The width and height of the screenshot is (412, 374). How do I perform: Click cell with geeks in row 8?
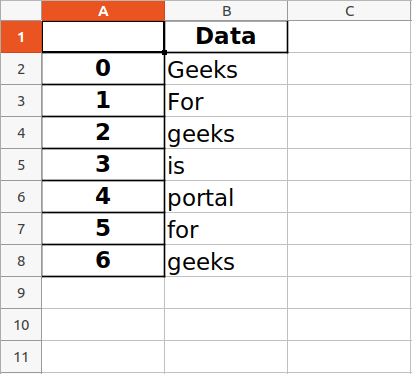coord(226,261)
